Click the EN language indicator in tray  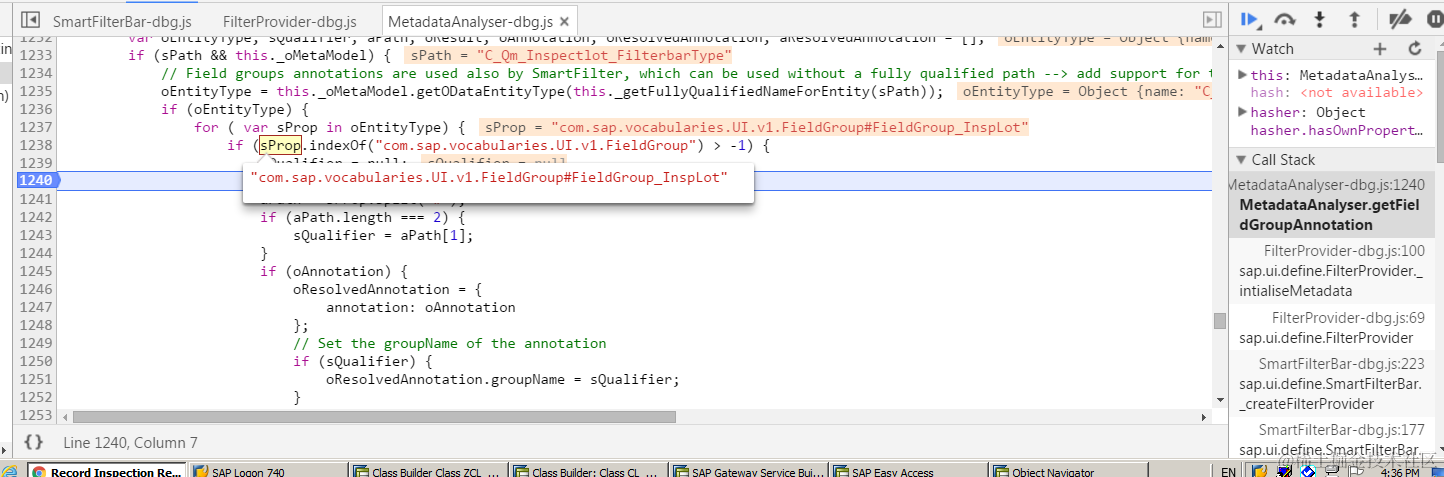click(1228, 471)
